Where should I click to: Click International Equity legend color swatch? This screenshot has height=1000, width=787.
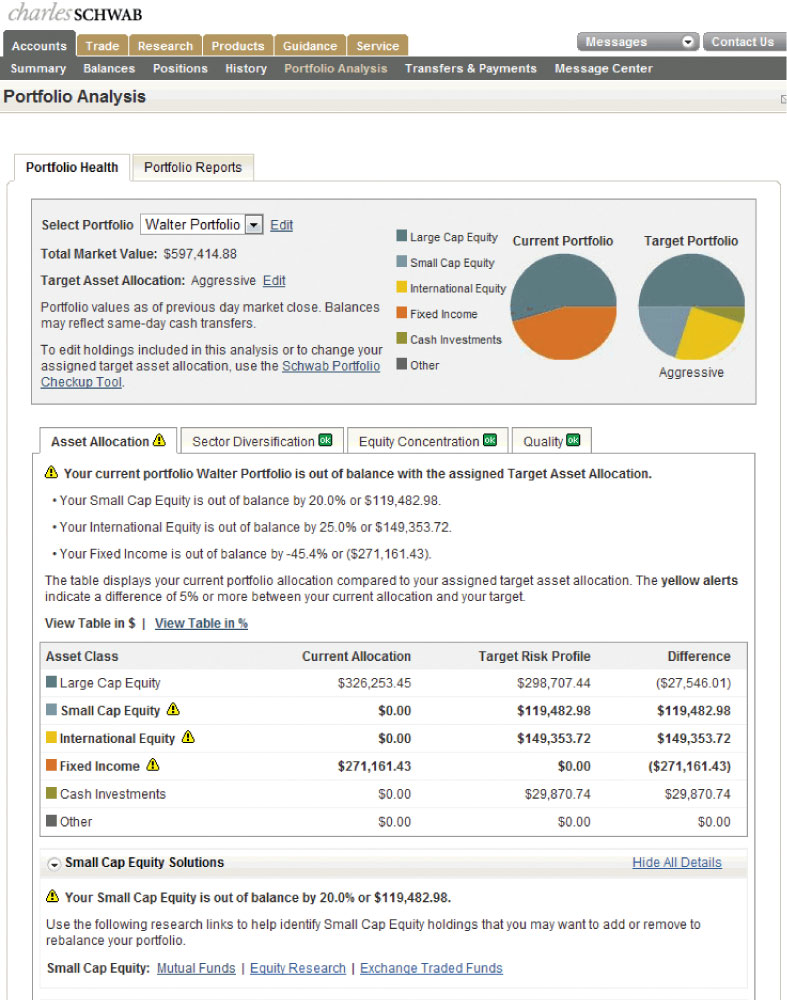(x=402, y=287)
